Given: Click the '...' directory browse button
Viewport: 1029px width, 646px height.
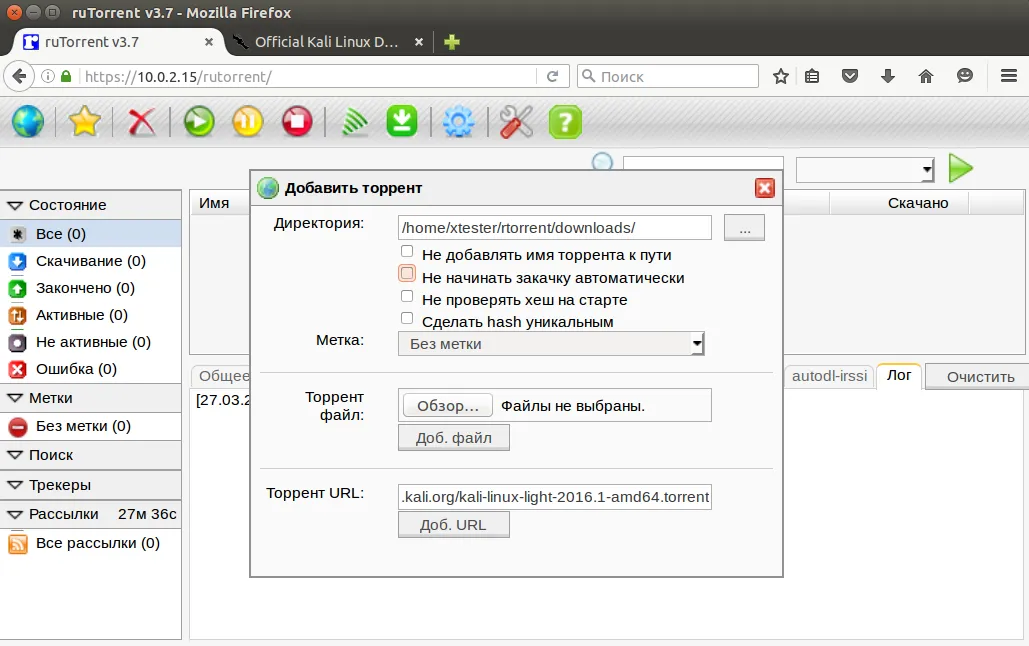Looking at the screenshot, I should 744,228.
